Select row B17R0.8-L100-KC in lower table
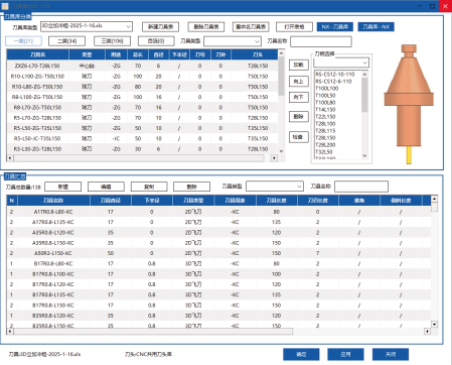452x365 pixels. 219,274
